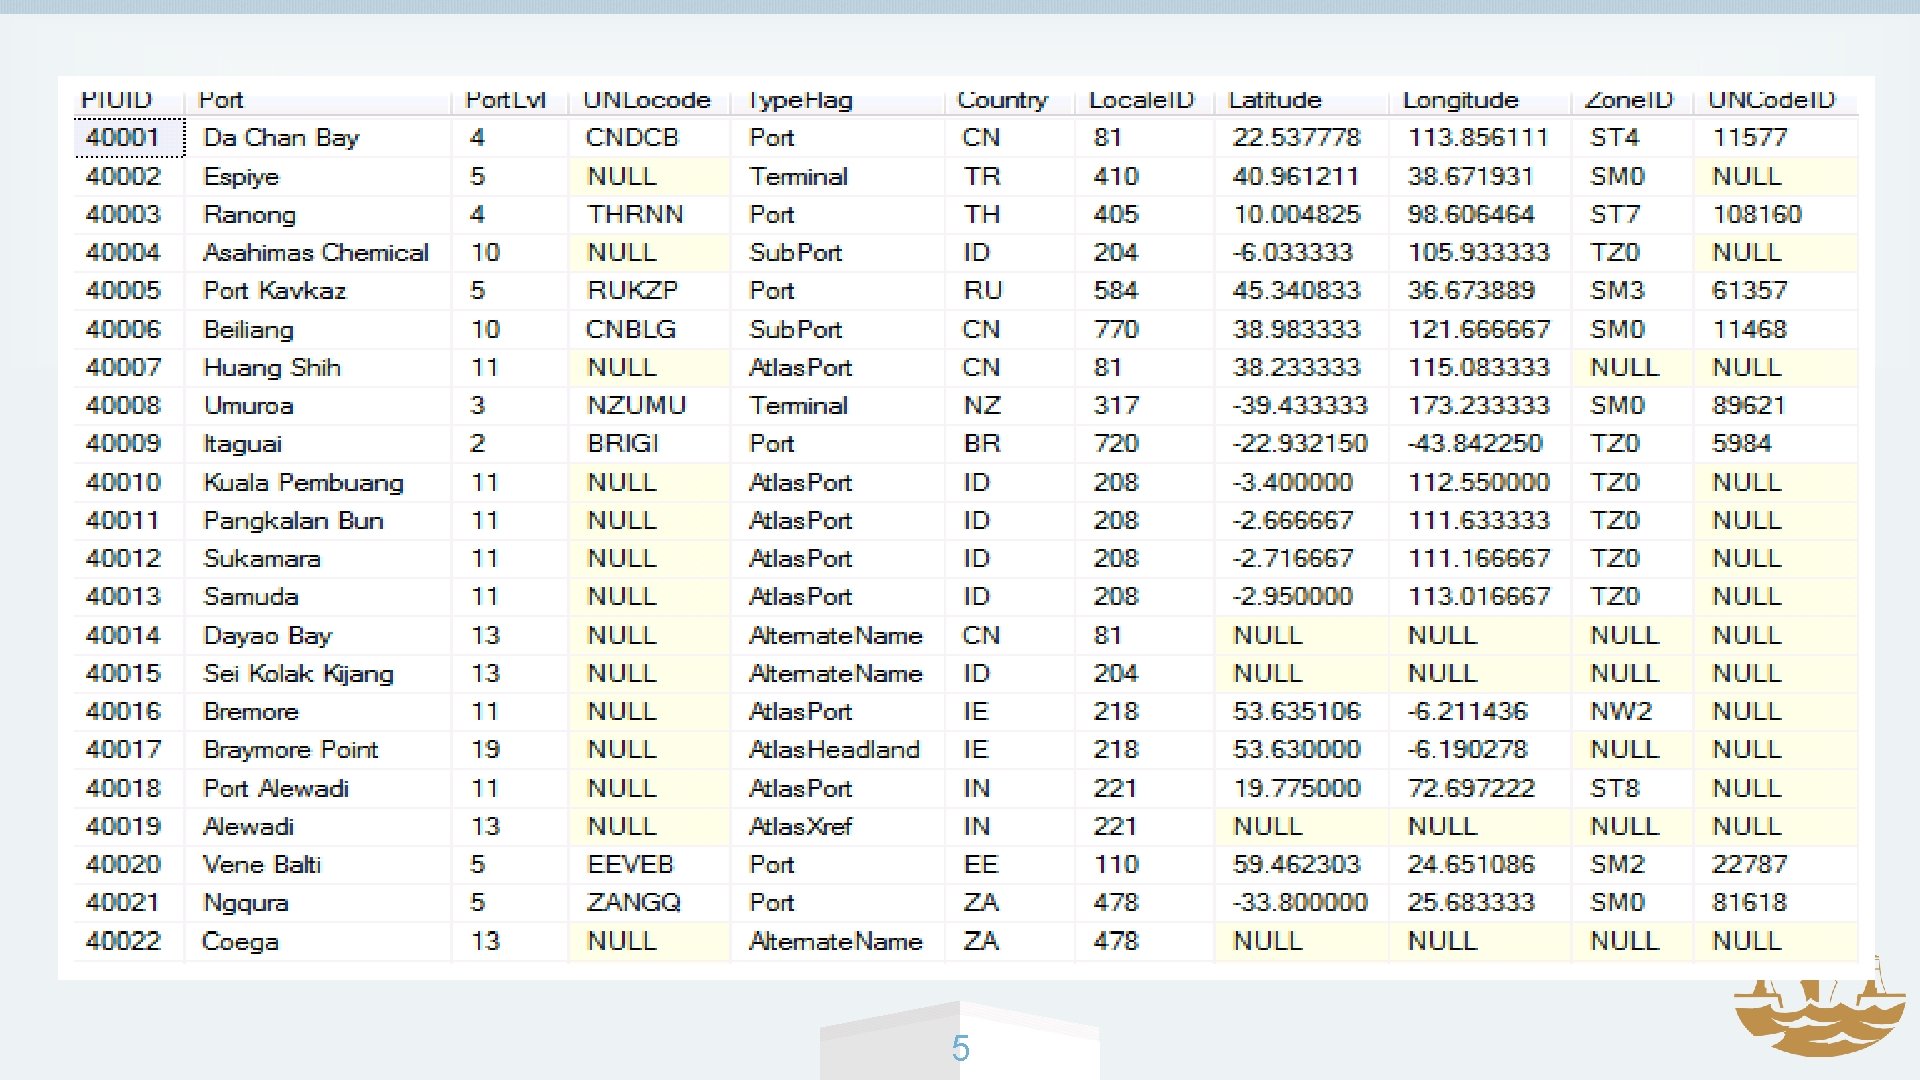The width and height of the screenshot is (1920, 1080).
Task: Click the UNLocode column header
Action: coord(648,100)
